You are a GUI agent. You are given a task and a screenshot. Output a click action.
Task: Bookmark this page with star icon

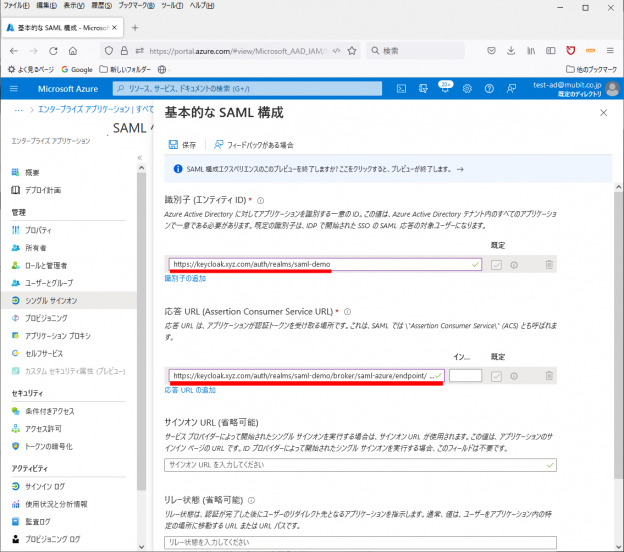(x=352, y=51)
